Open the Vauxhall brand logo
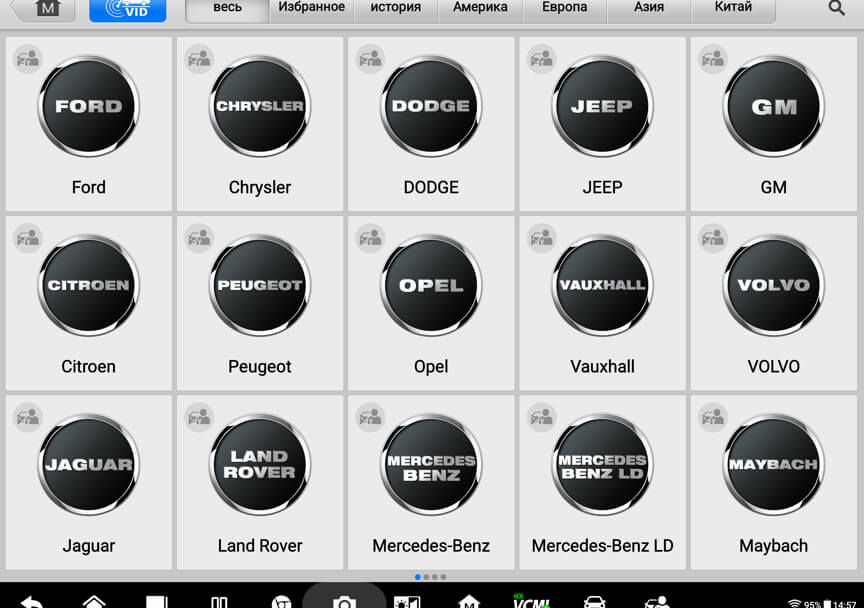 coord(602,285)
